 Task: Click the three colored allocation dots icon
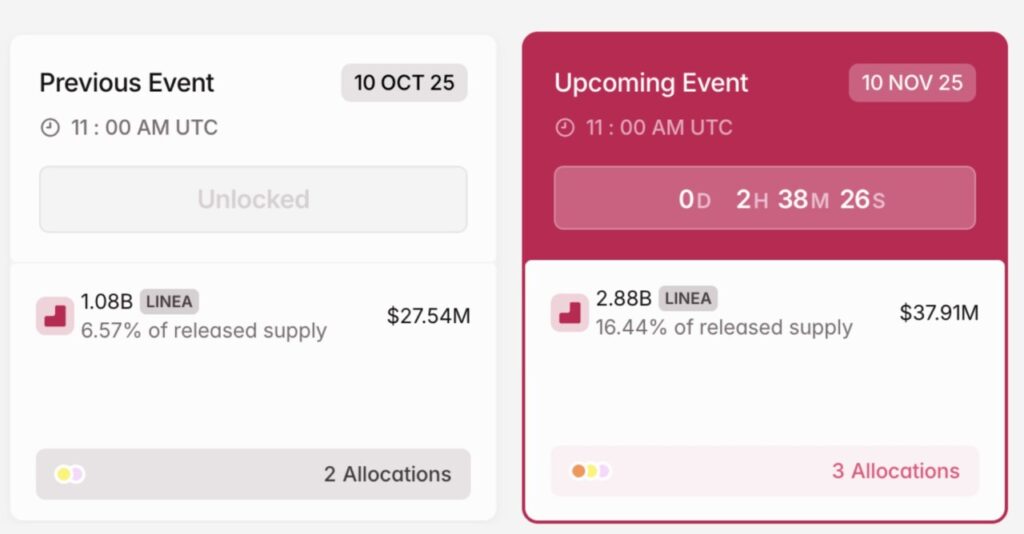pos(590,471)
